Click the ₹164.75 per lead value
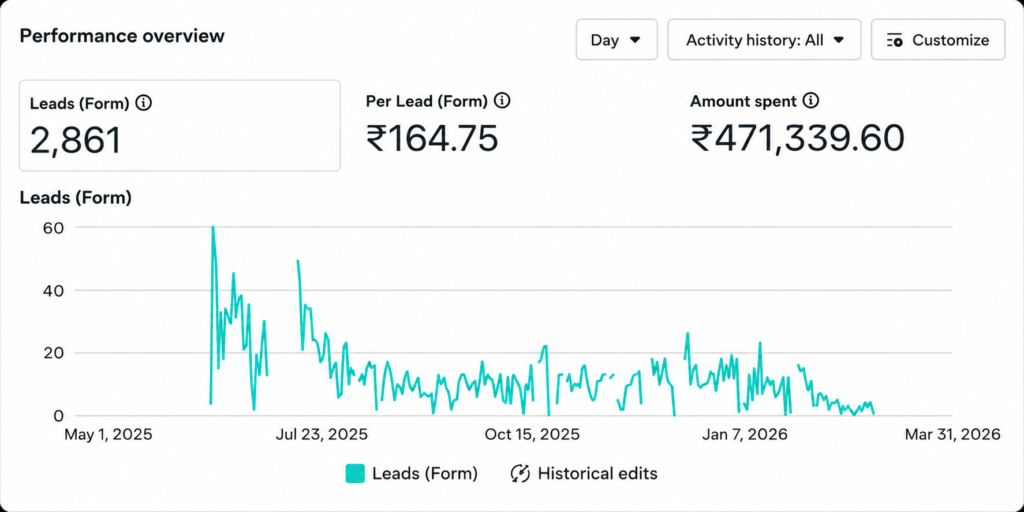This screenshot has height=512, width=1024. pyautogui.click(x=432, y=138)
